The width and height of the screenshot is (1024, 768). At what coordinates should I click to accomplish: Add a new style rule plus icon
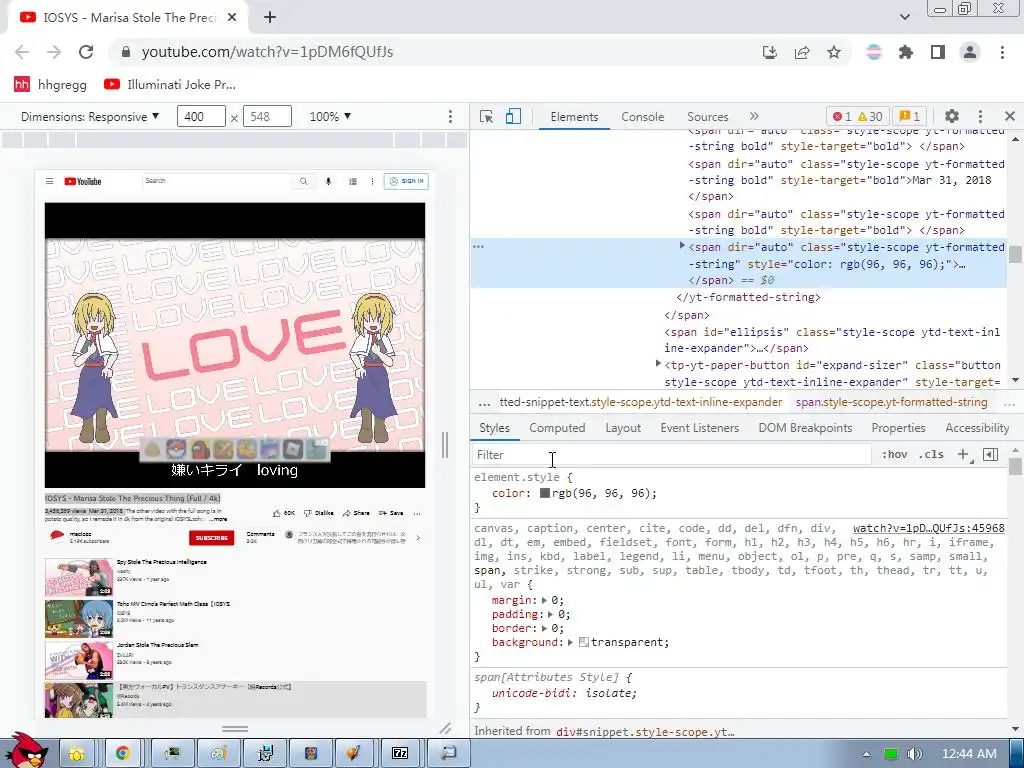963,455
